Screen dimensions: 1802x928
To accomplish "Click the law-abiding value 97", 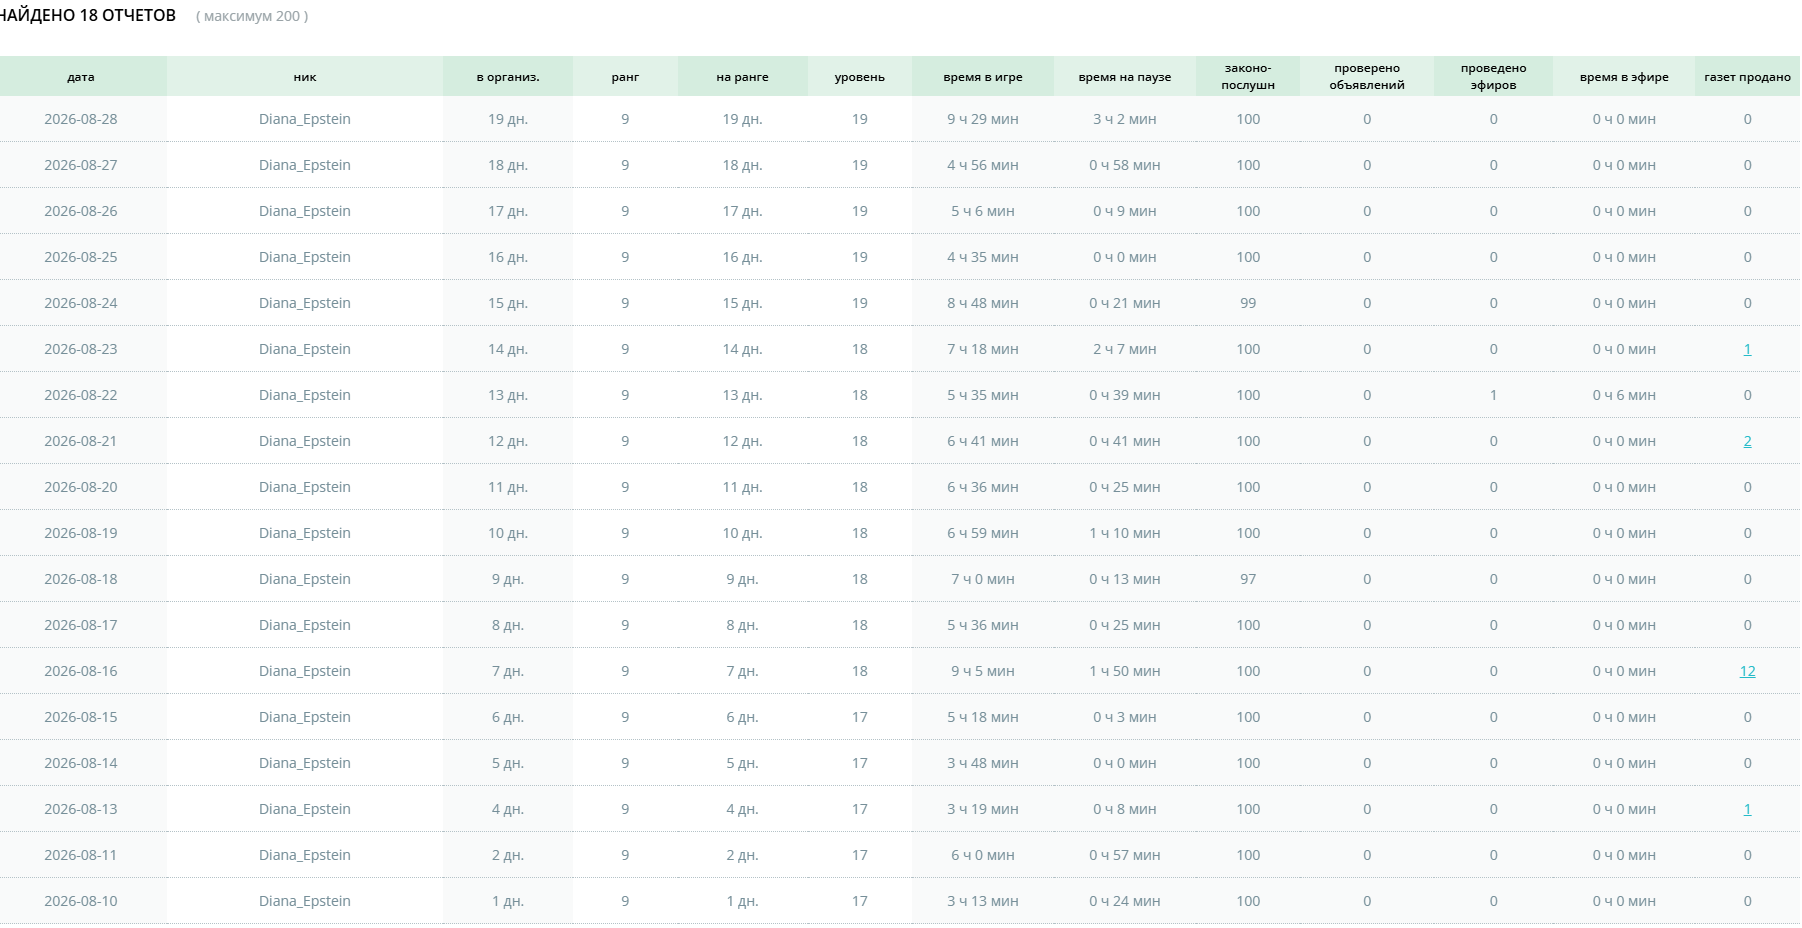I will pos(1248,579).
